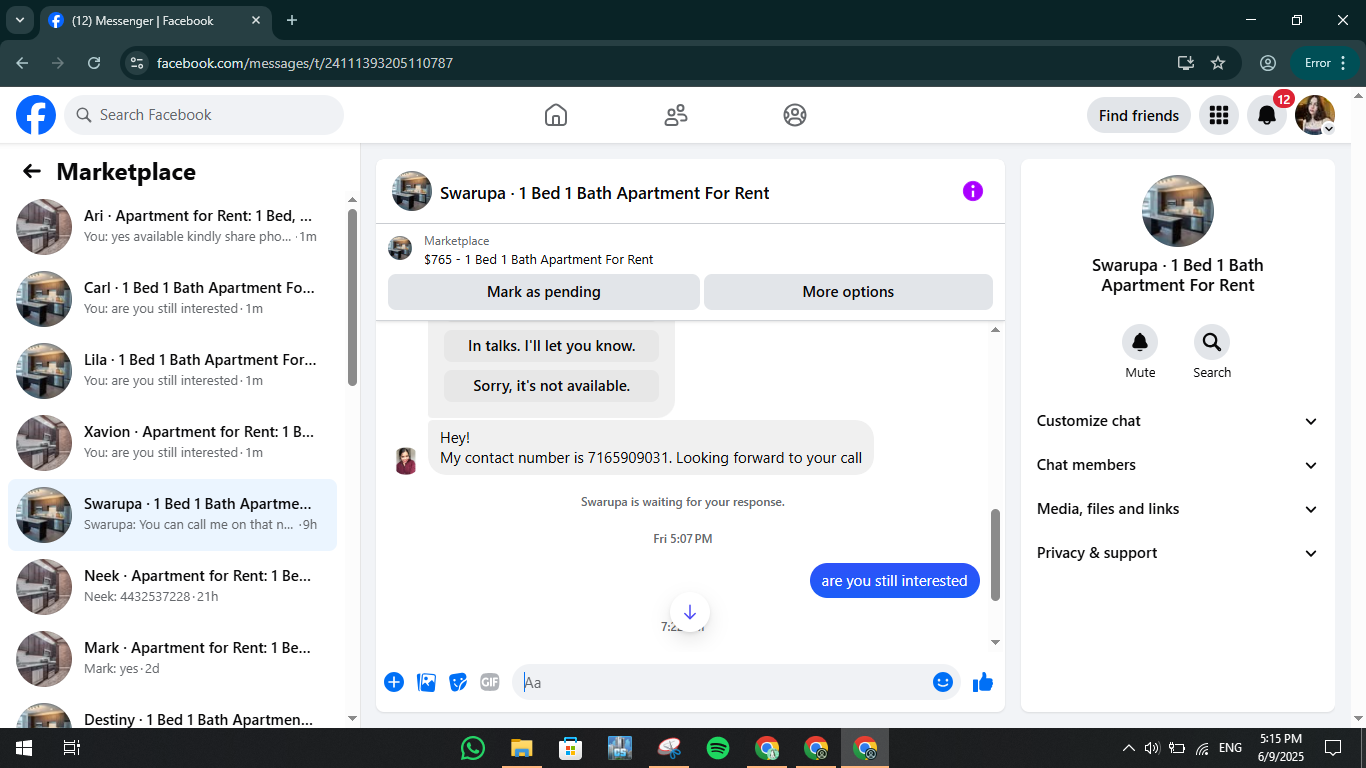Jump to latest message with down arrow
Screen dimensions: 1366x768
[x=690, y=612]
